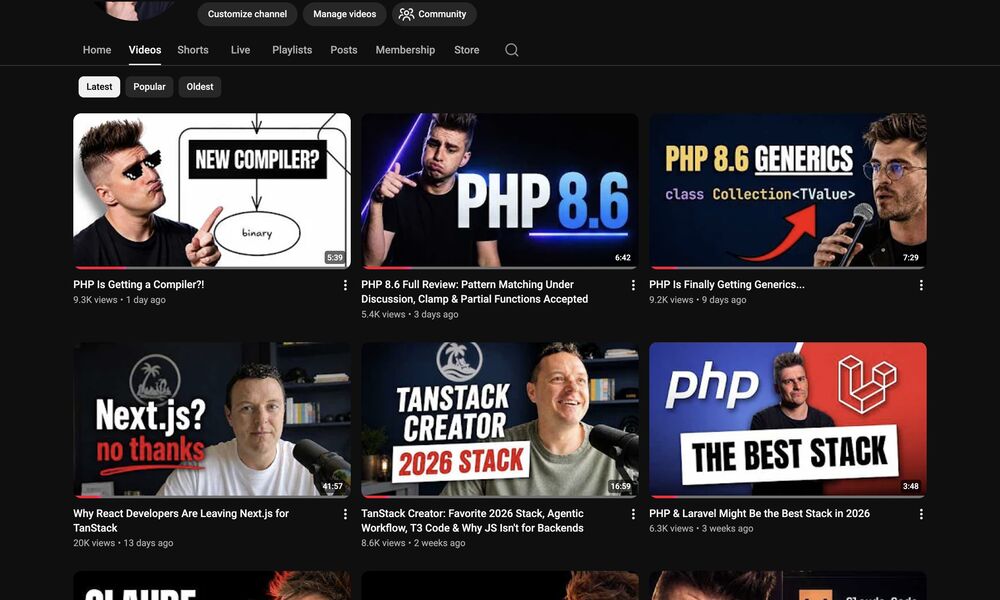Click the channel avatar picture
Image resolution: width=1000 pixels, height=600 pixels.
135,9
